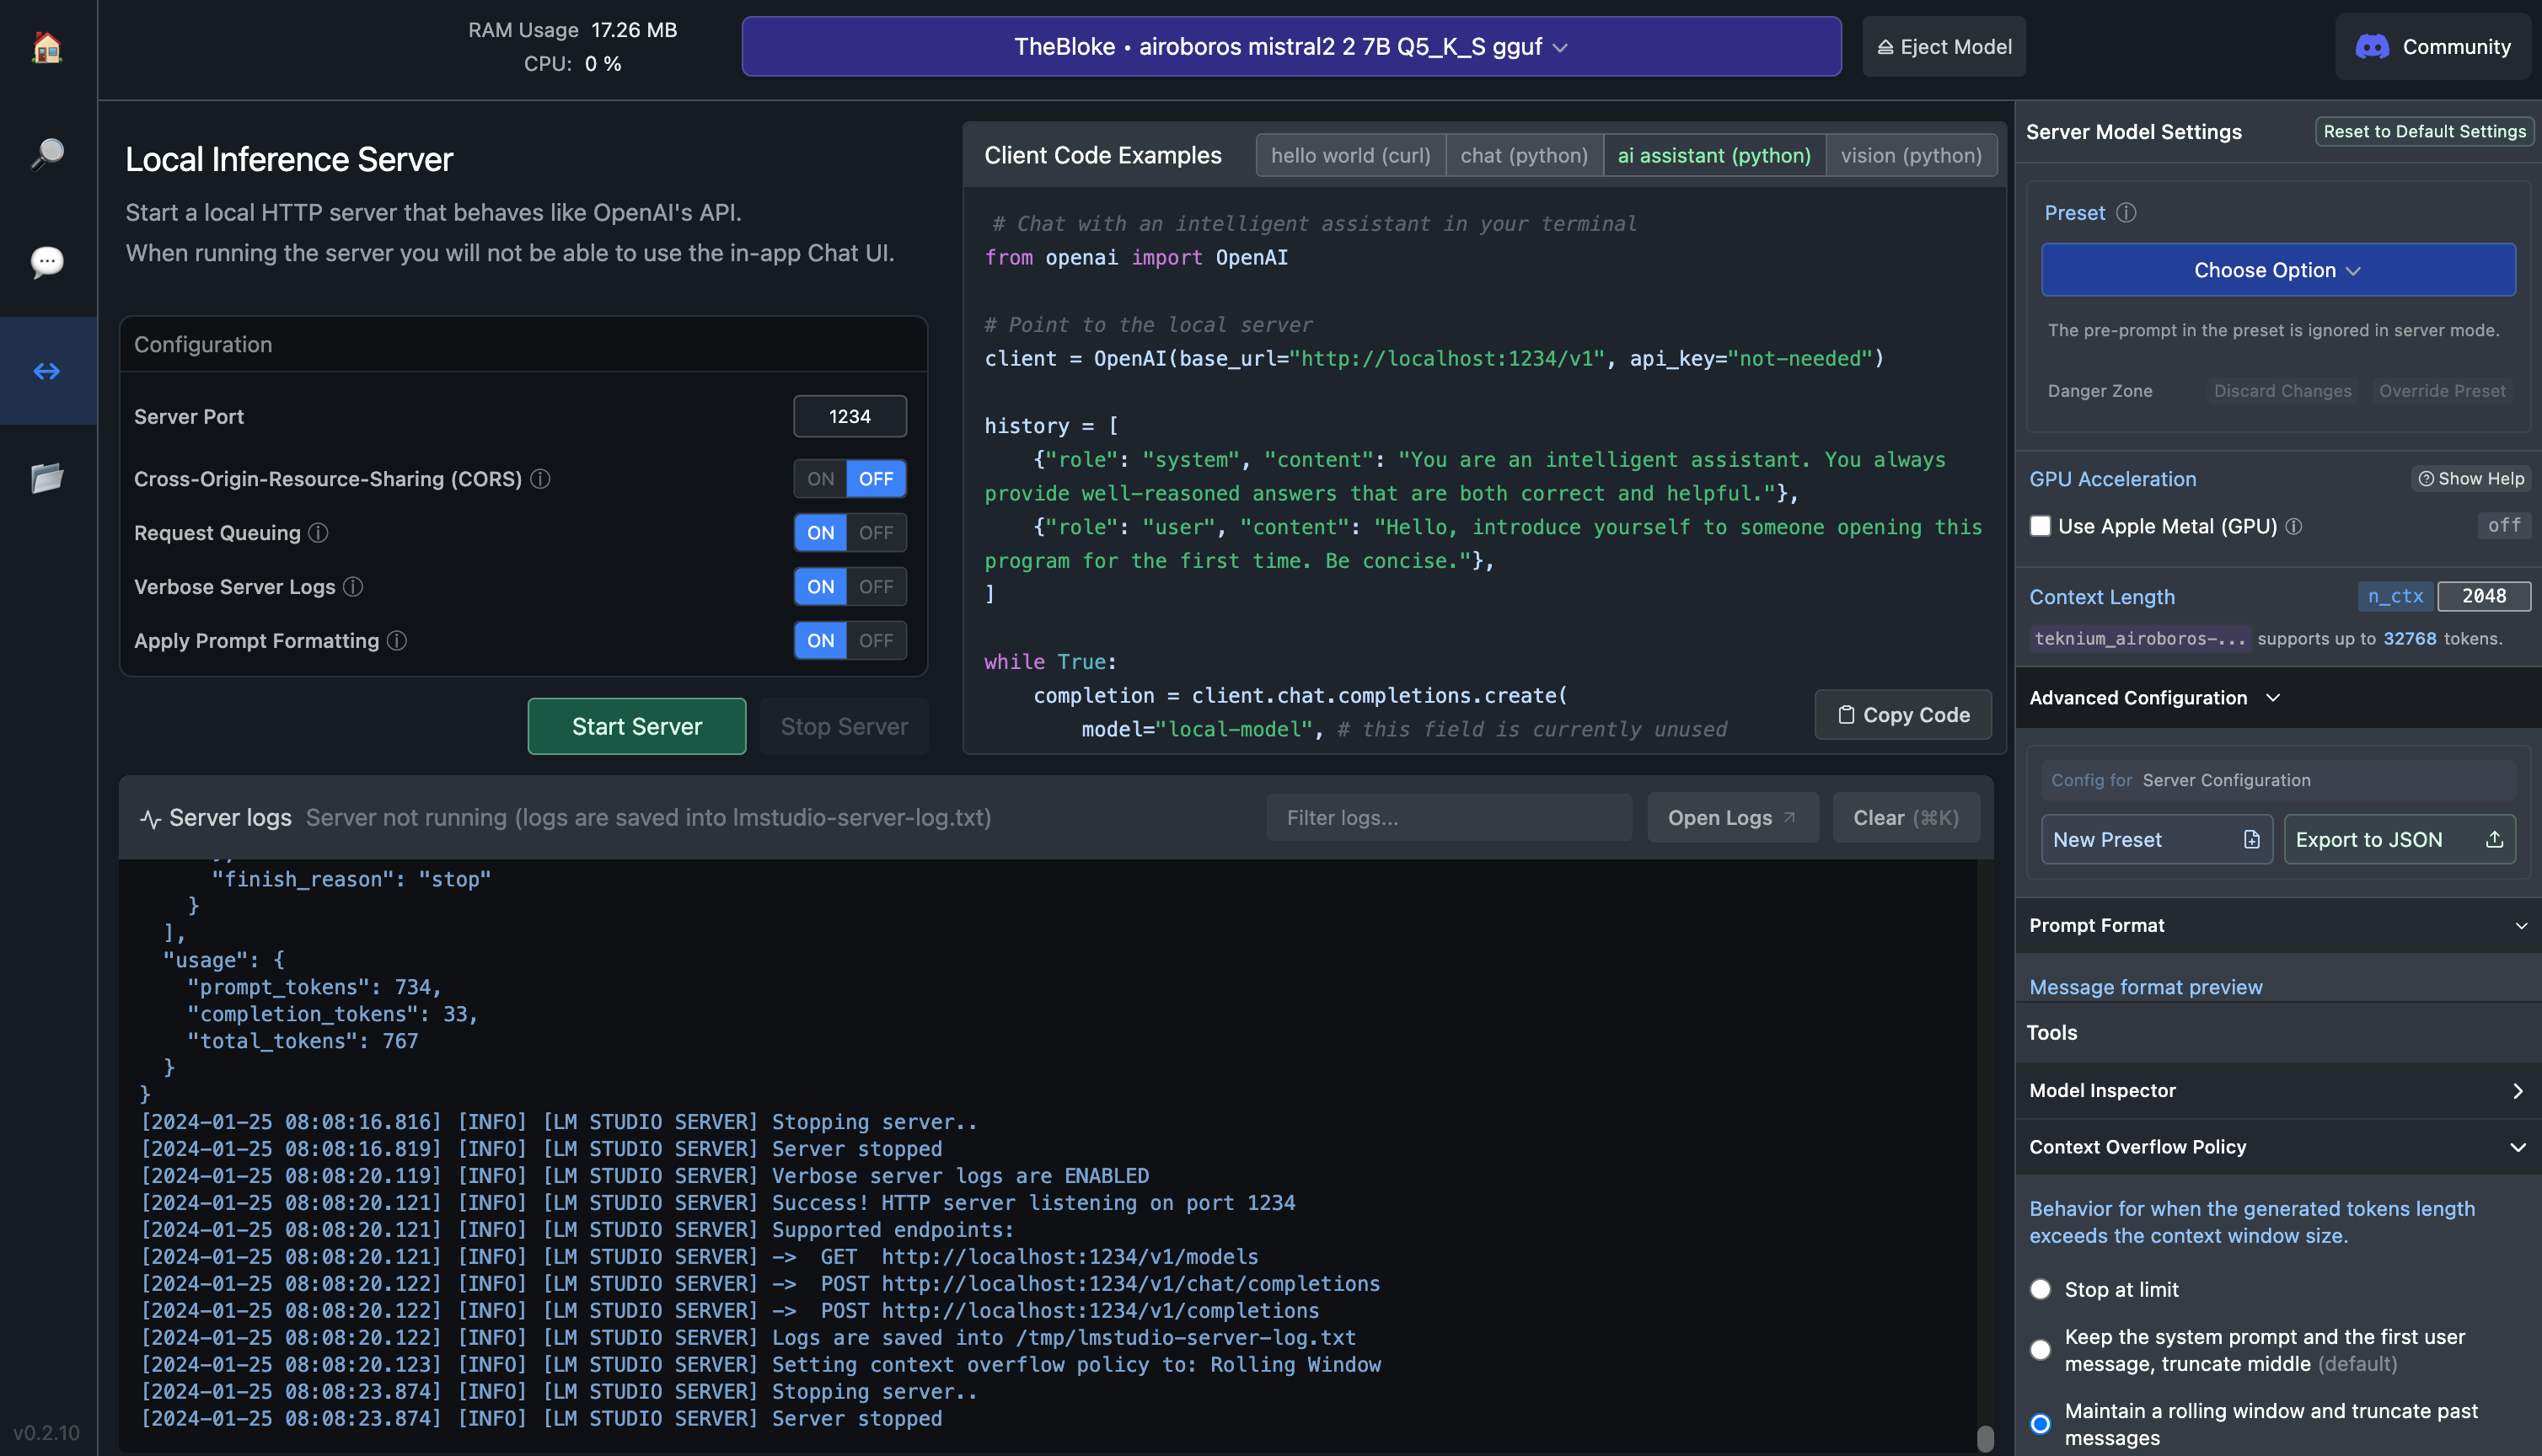
Task: Click the Export to JSON upload icon
Action: 2494,840
